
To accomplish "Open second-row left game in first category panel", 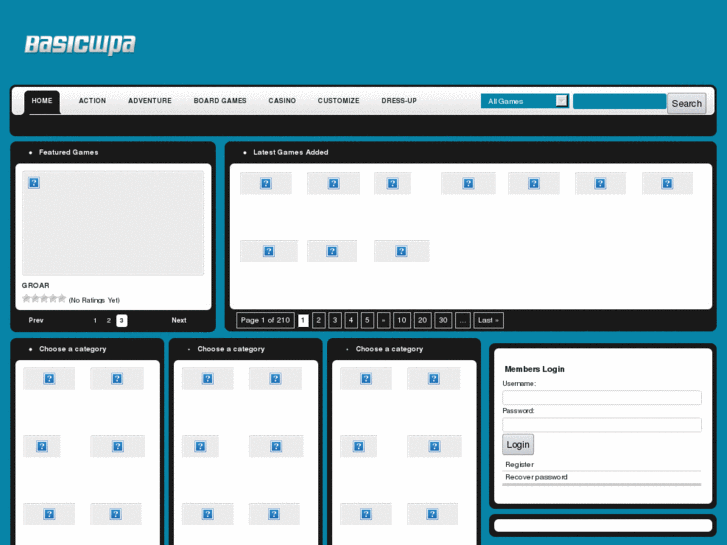I will (x=42, y=446).
